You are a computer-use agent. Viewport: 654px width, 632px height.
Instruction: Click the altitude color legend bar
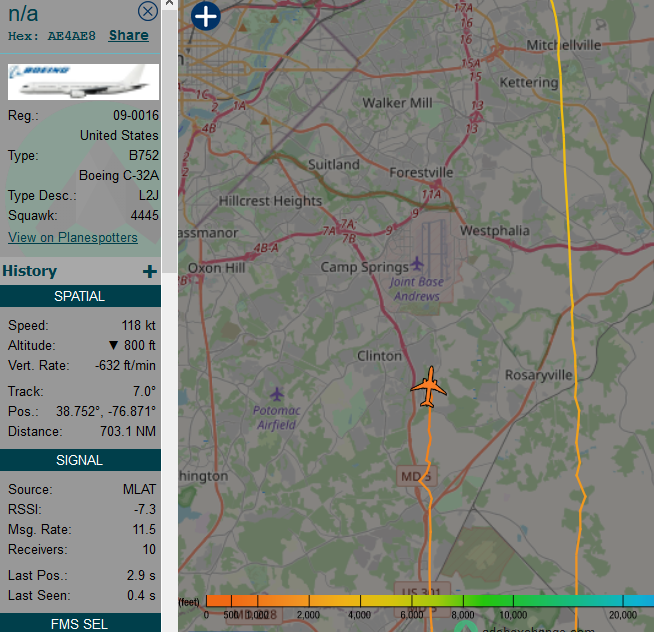click(x=430, y=601)
